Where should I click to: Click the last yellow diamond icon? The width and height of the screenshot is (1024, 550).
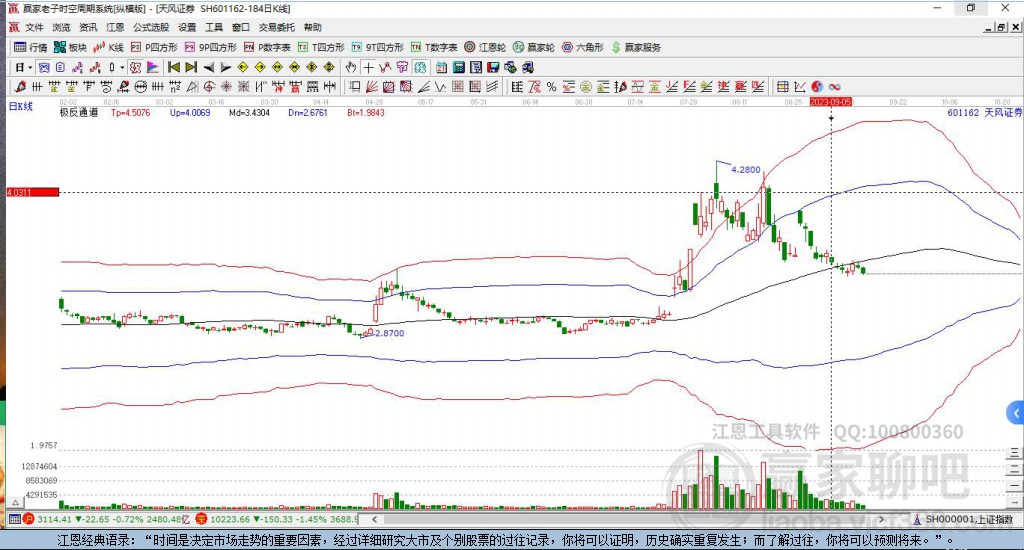pos(329,67)
